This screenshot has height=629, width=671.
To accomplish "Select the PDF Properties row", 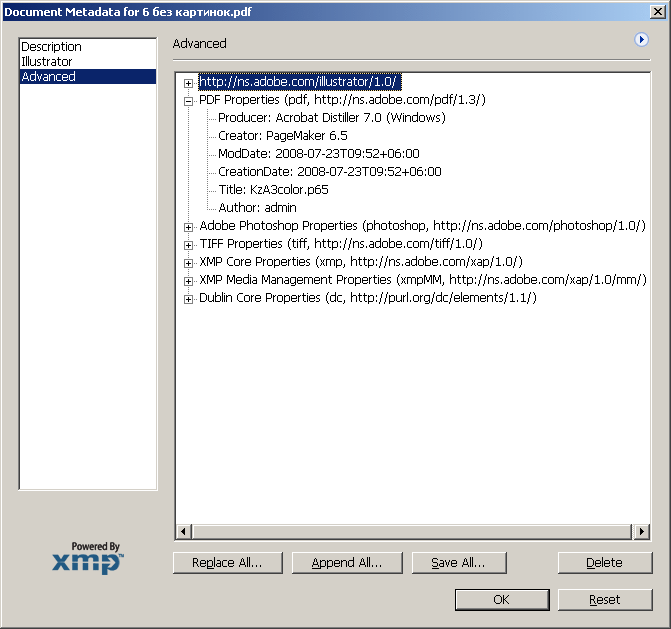I will click(342, 100).
